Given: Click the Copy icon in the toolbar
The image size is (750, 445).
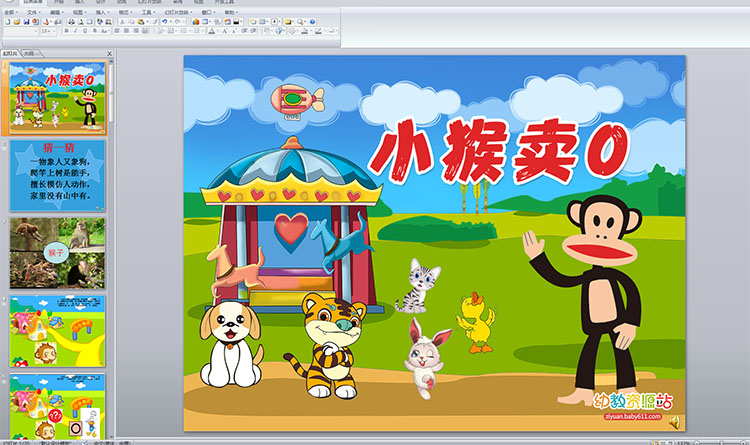Looking at the screenshot, I should pos(131,22).
